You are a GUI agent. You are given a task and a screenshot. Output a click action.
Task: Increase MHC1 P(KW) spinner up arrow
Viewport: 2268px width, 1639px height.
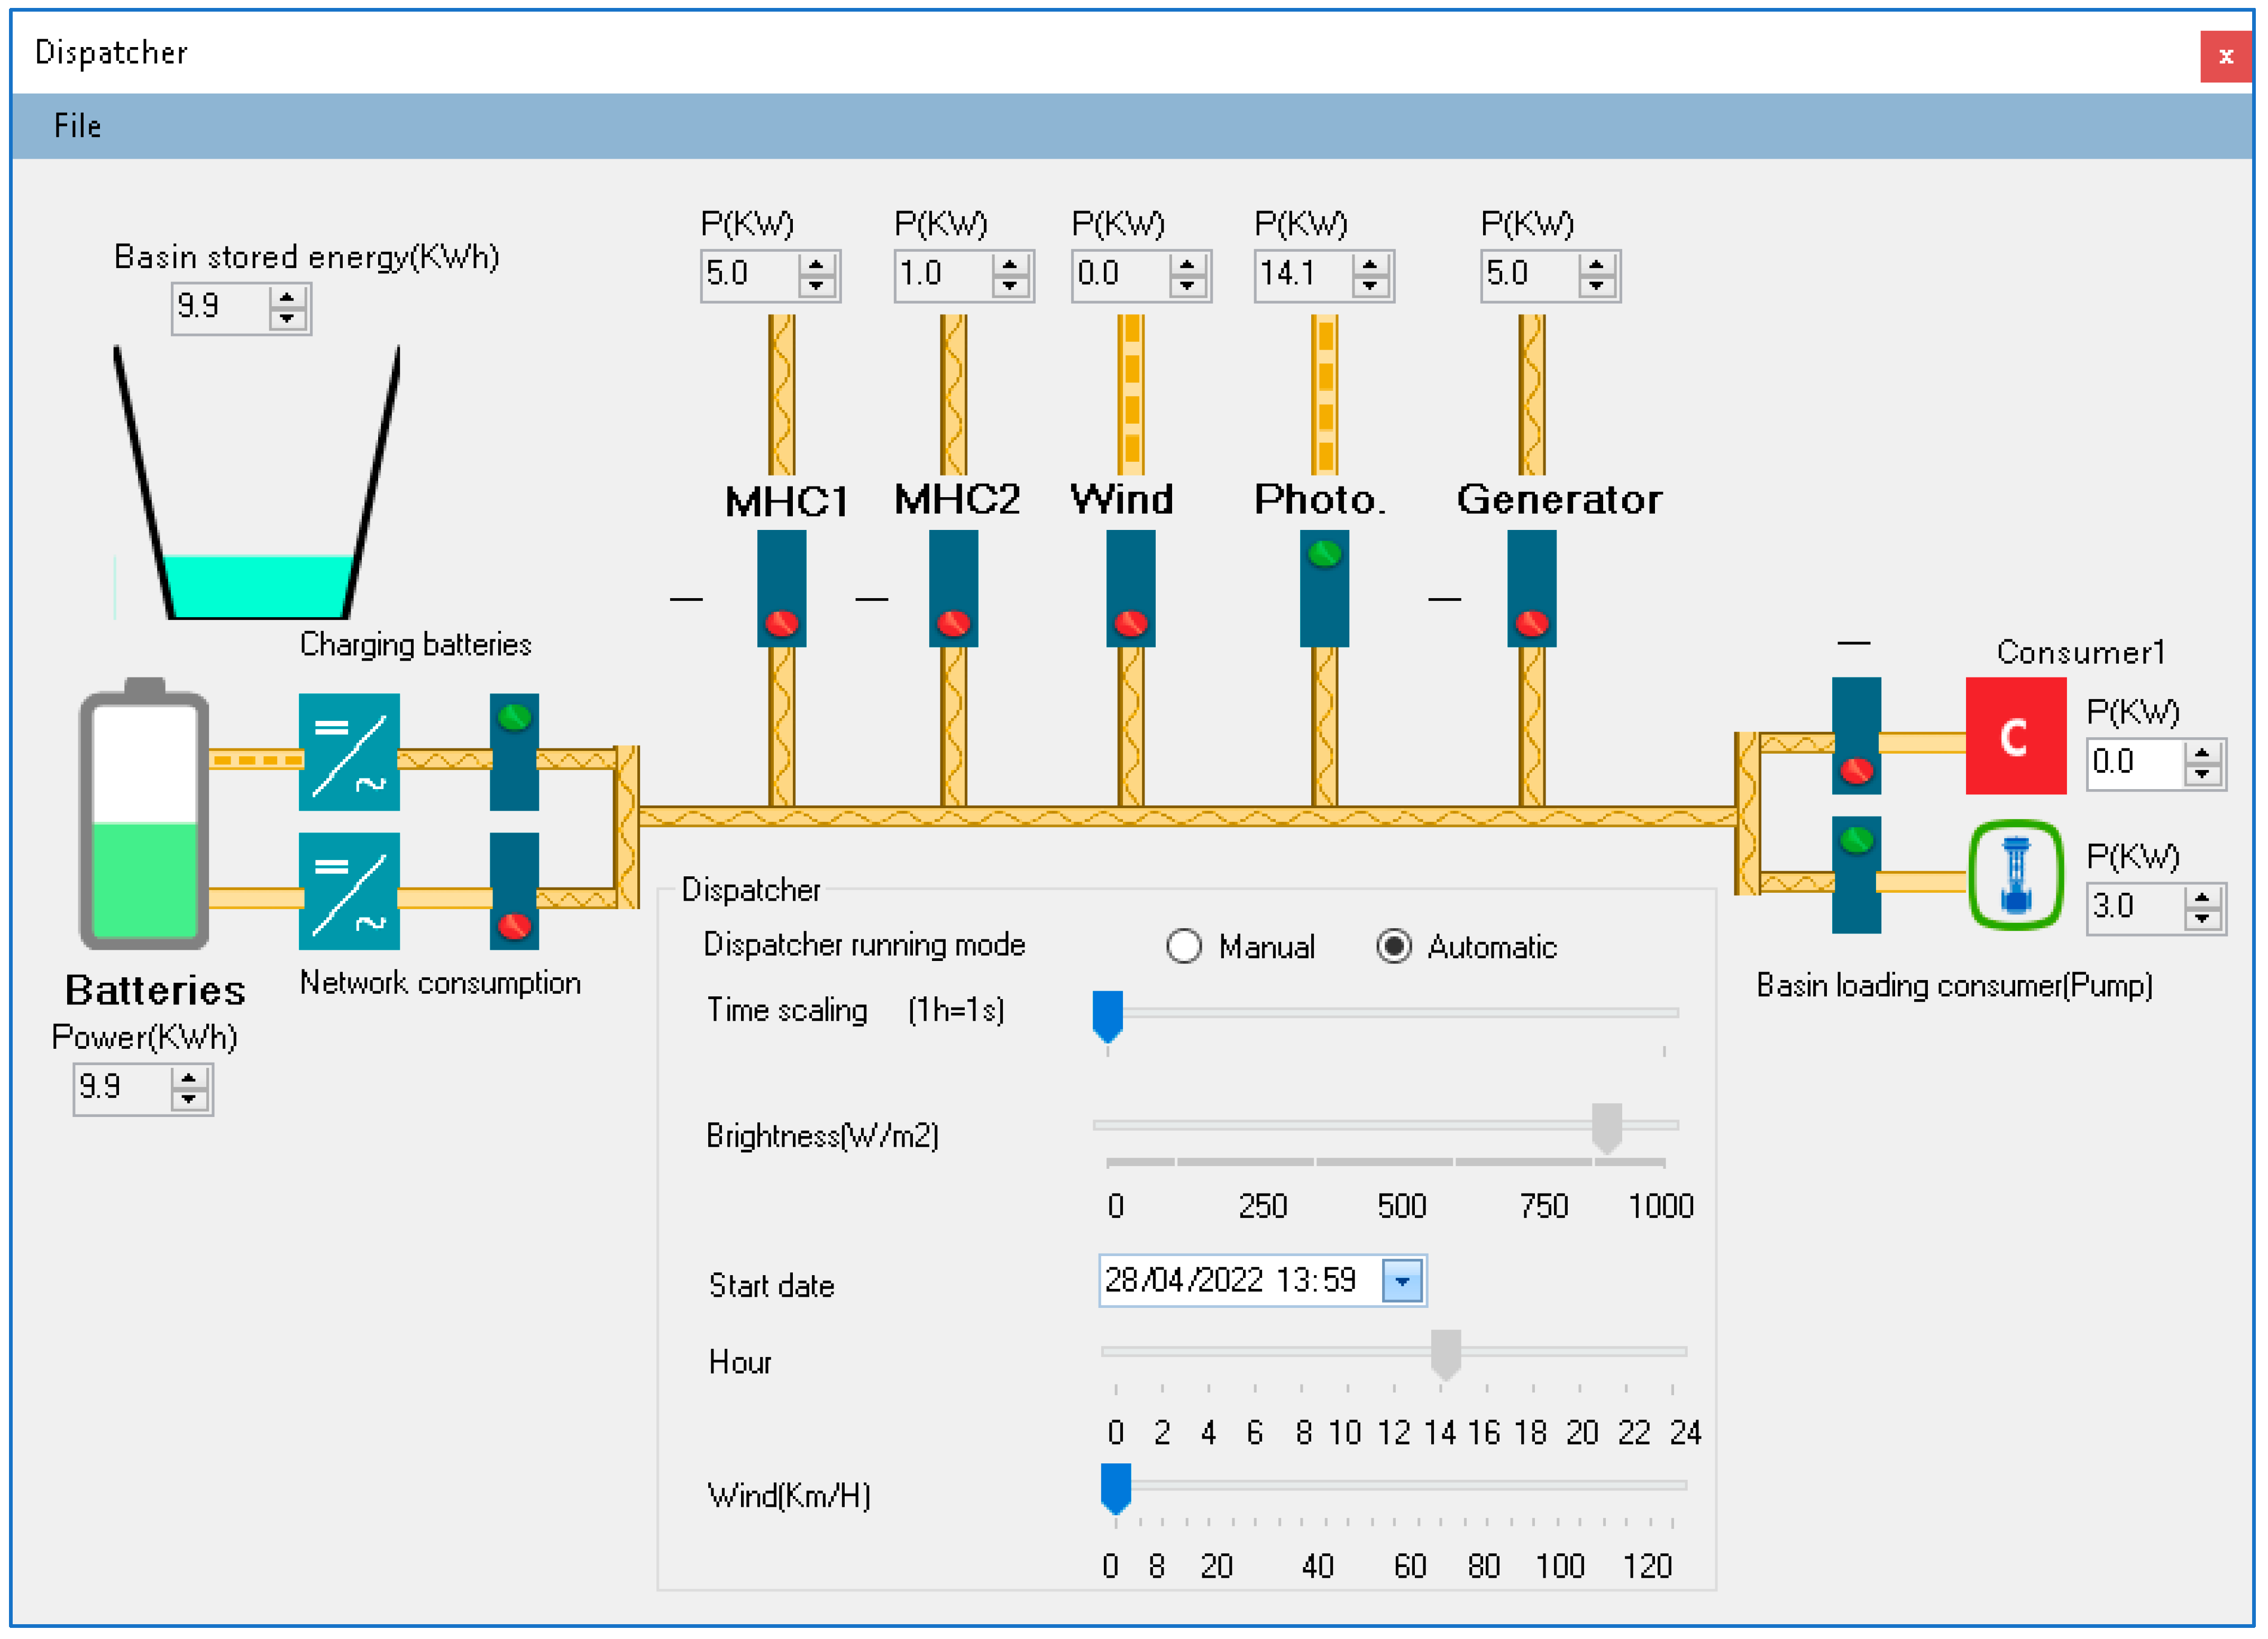click(x=816, y=264)
